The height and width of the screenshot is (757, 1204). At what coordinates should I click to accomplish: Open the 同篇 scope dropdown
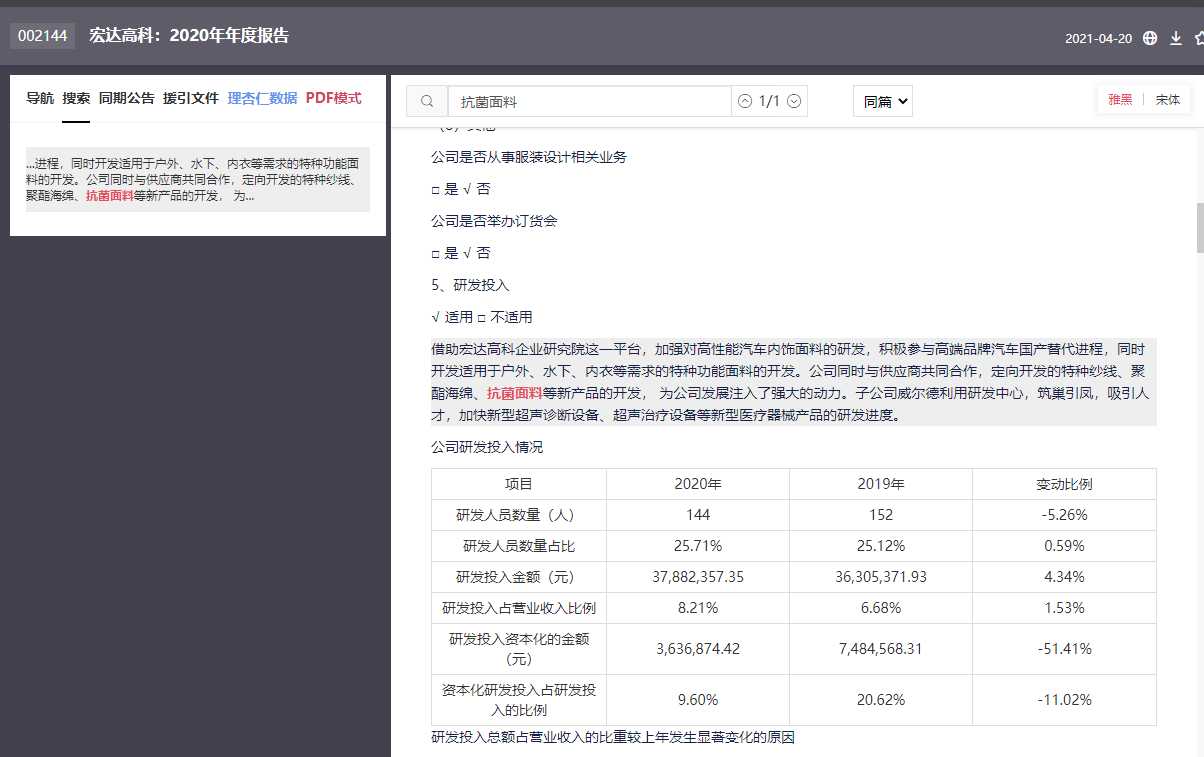coord(883,101)
